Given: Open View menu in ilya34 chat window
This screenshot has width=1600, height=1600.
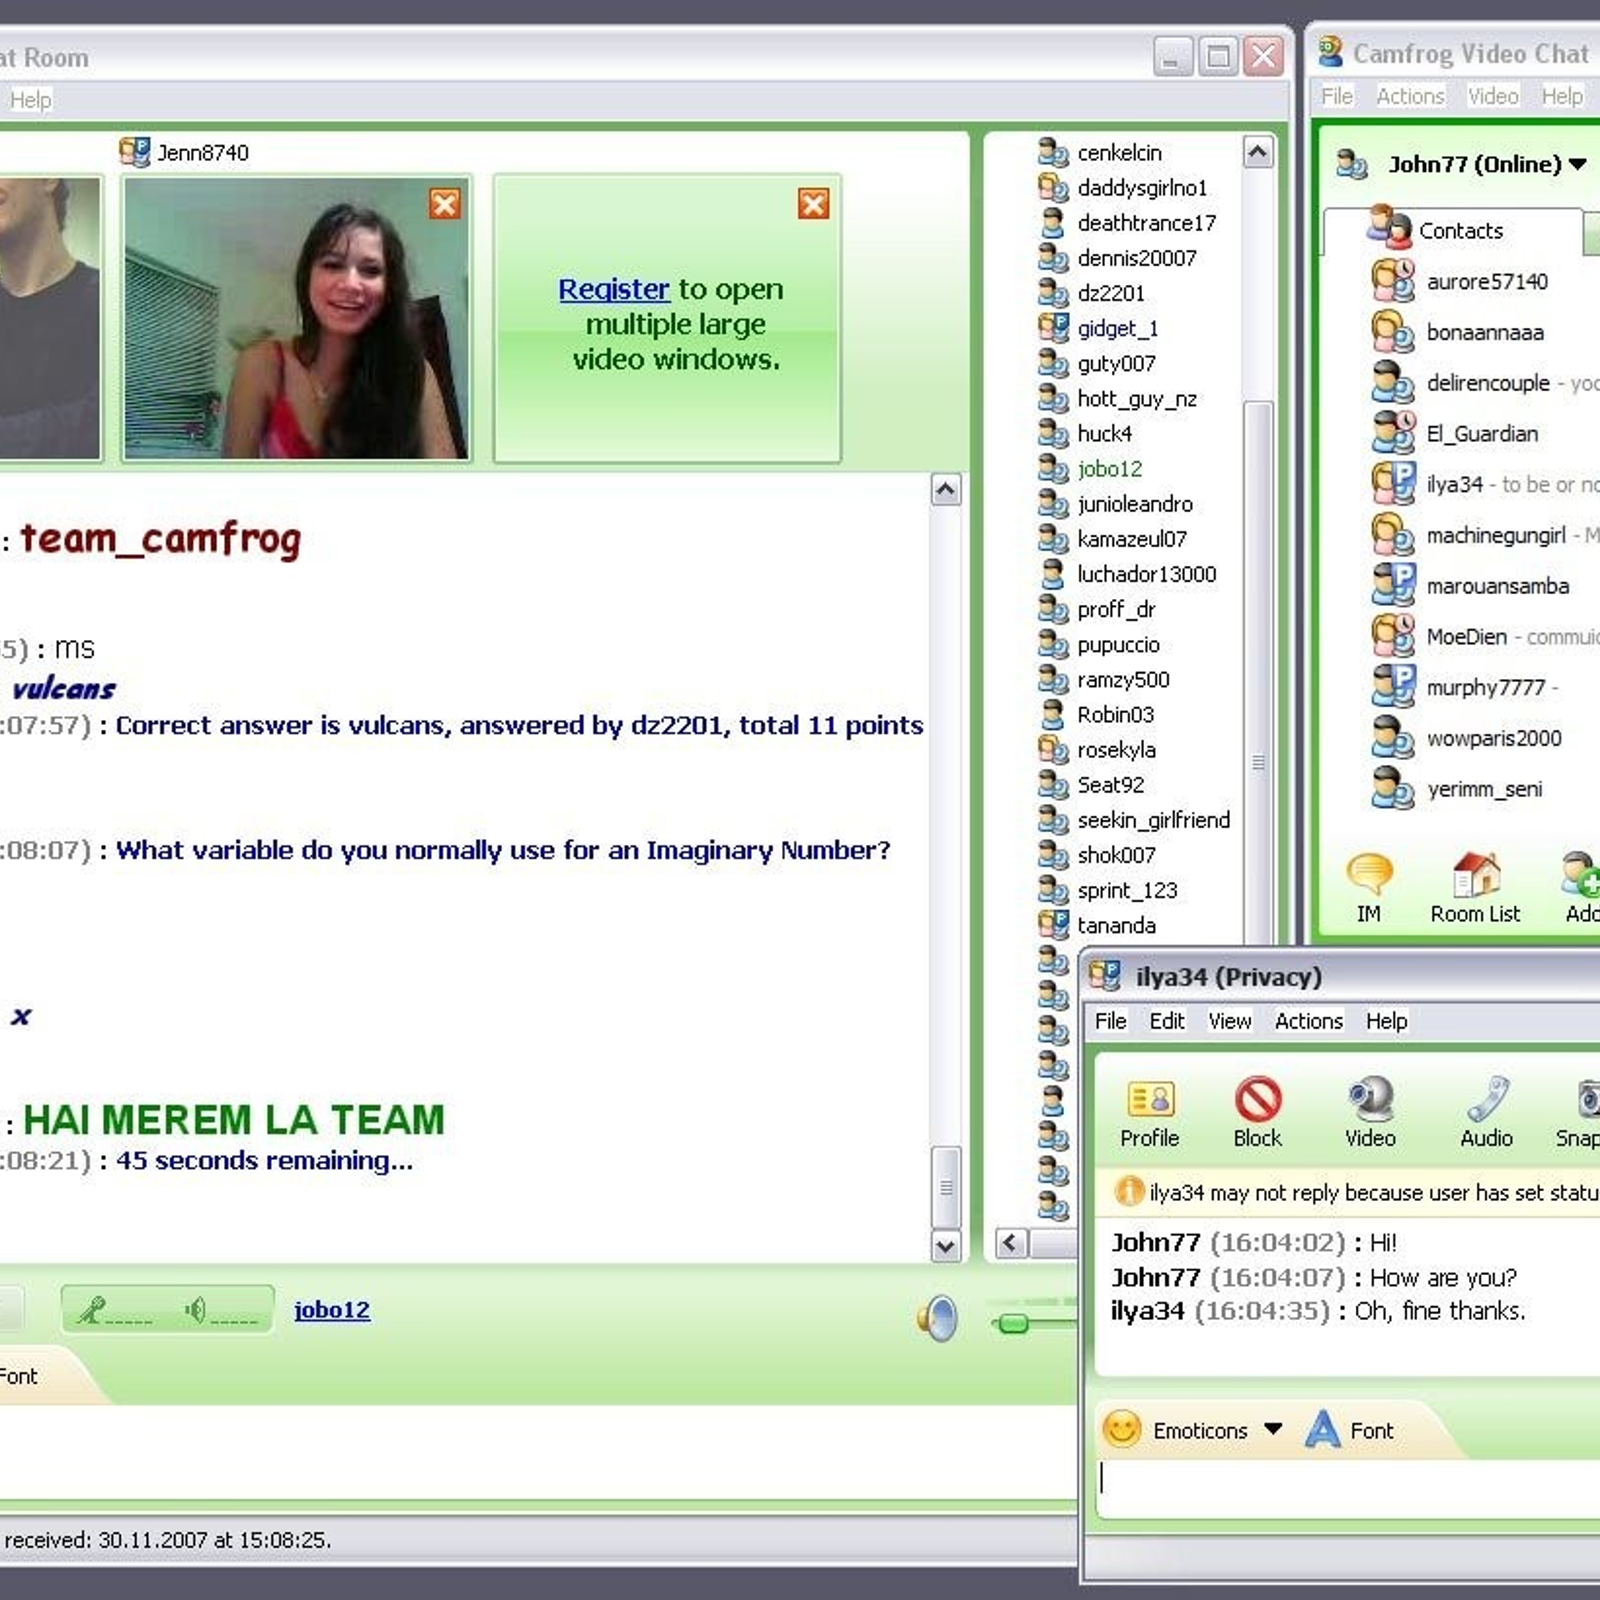Looking at the screenshot, I should [1229, 1021].
